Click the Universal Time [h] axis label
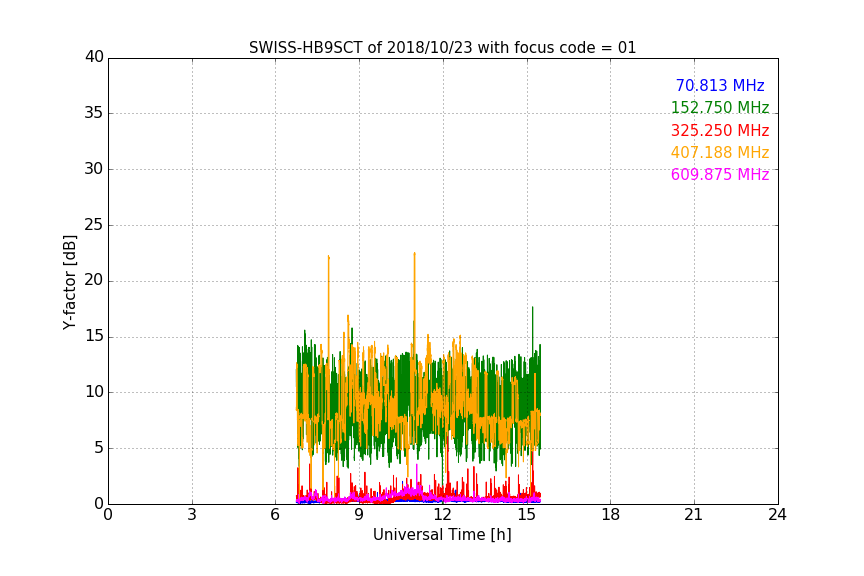The image size is (864, 576). pos(442,535)
